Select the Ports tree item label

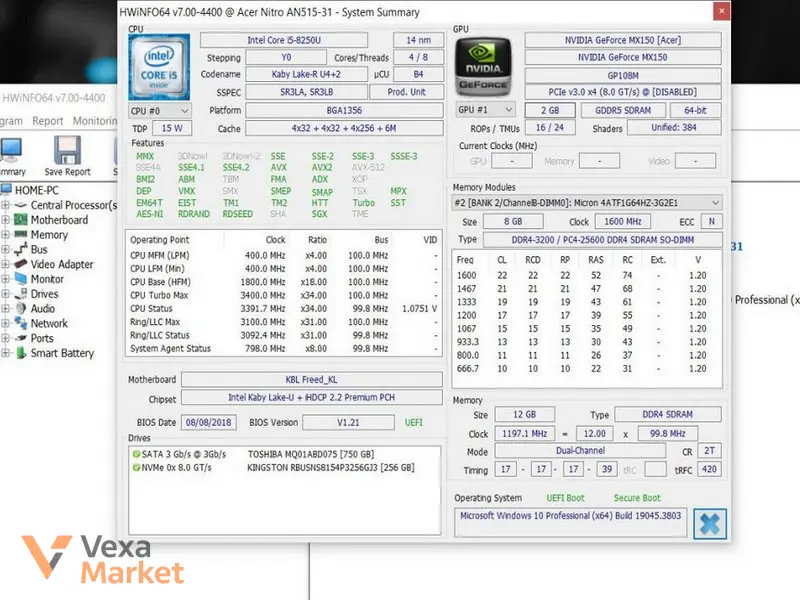coord(42,338)
